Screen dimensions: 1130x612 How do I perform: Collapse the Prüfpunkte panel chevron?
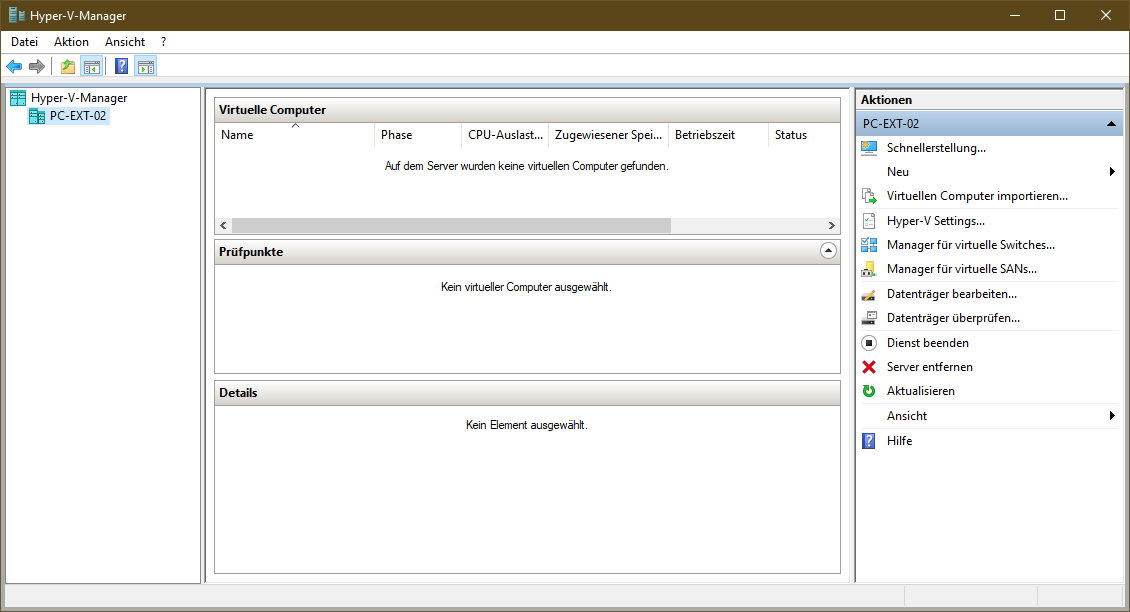point(828,250)
